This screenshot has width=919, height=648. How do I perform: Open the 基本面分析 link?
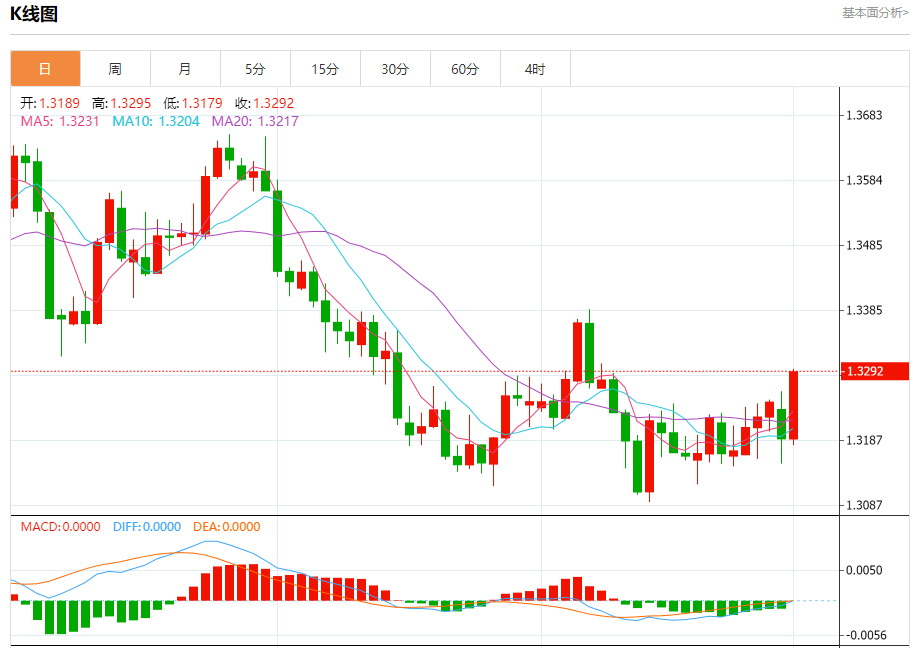pos(875,12)
